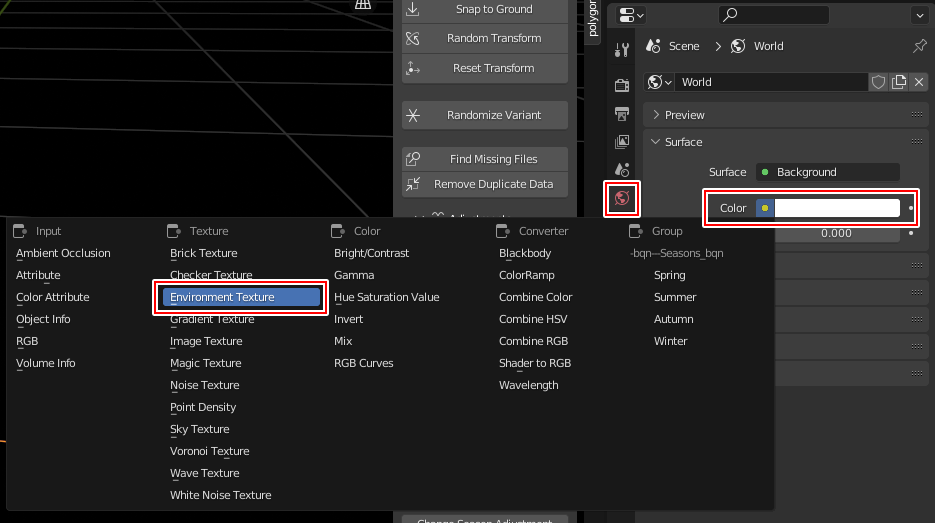935x523 pixels.
Task: Click the Snap to Ground button
Action: [x=485, y=9]
